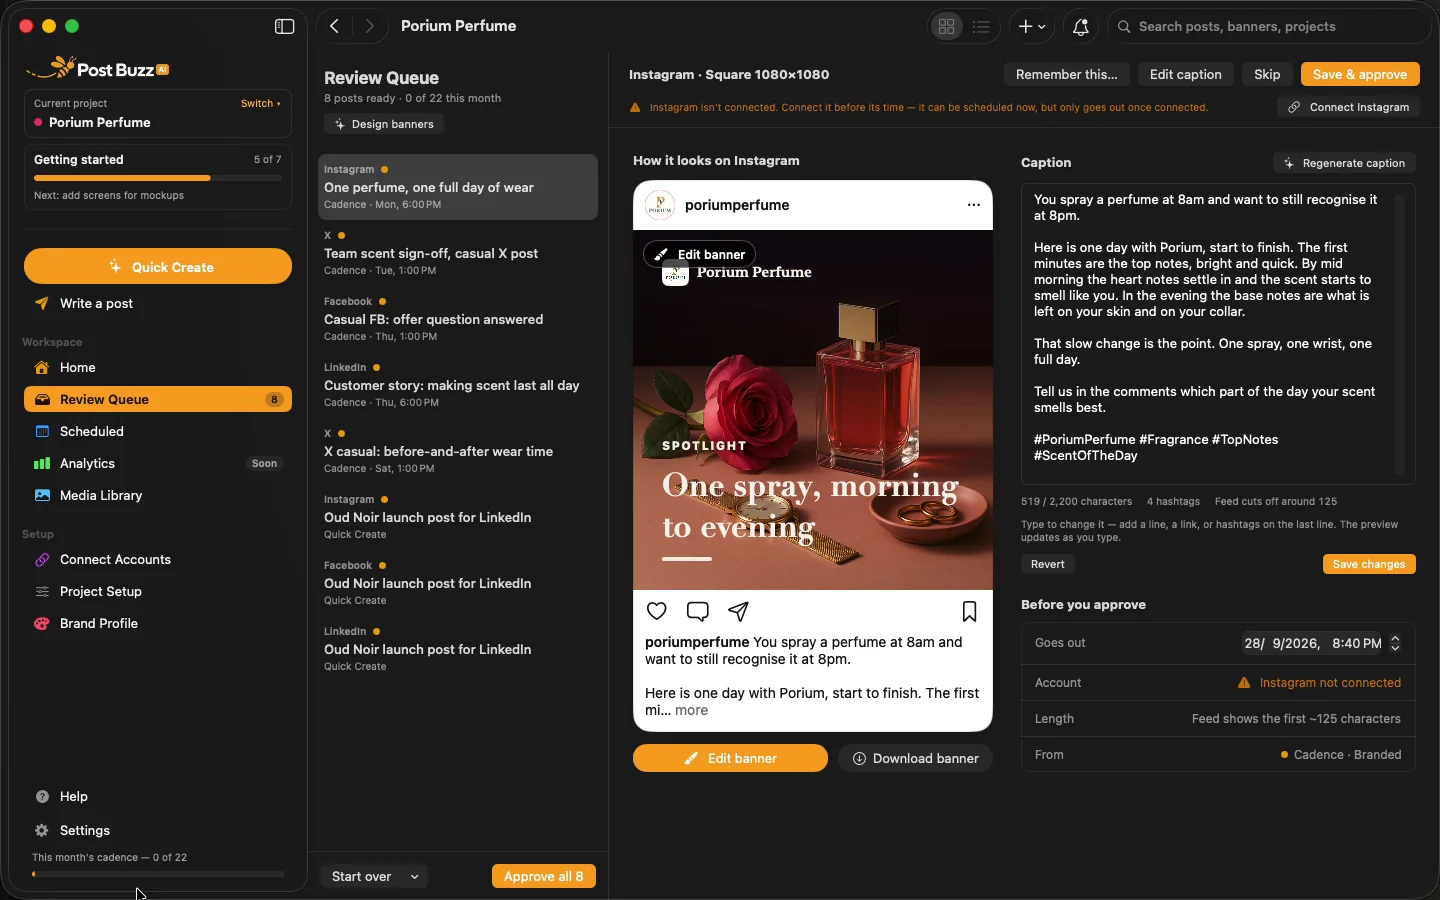
Task: Skip this post
Action: tap(1267, 74)
